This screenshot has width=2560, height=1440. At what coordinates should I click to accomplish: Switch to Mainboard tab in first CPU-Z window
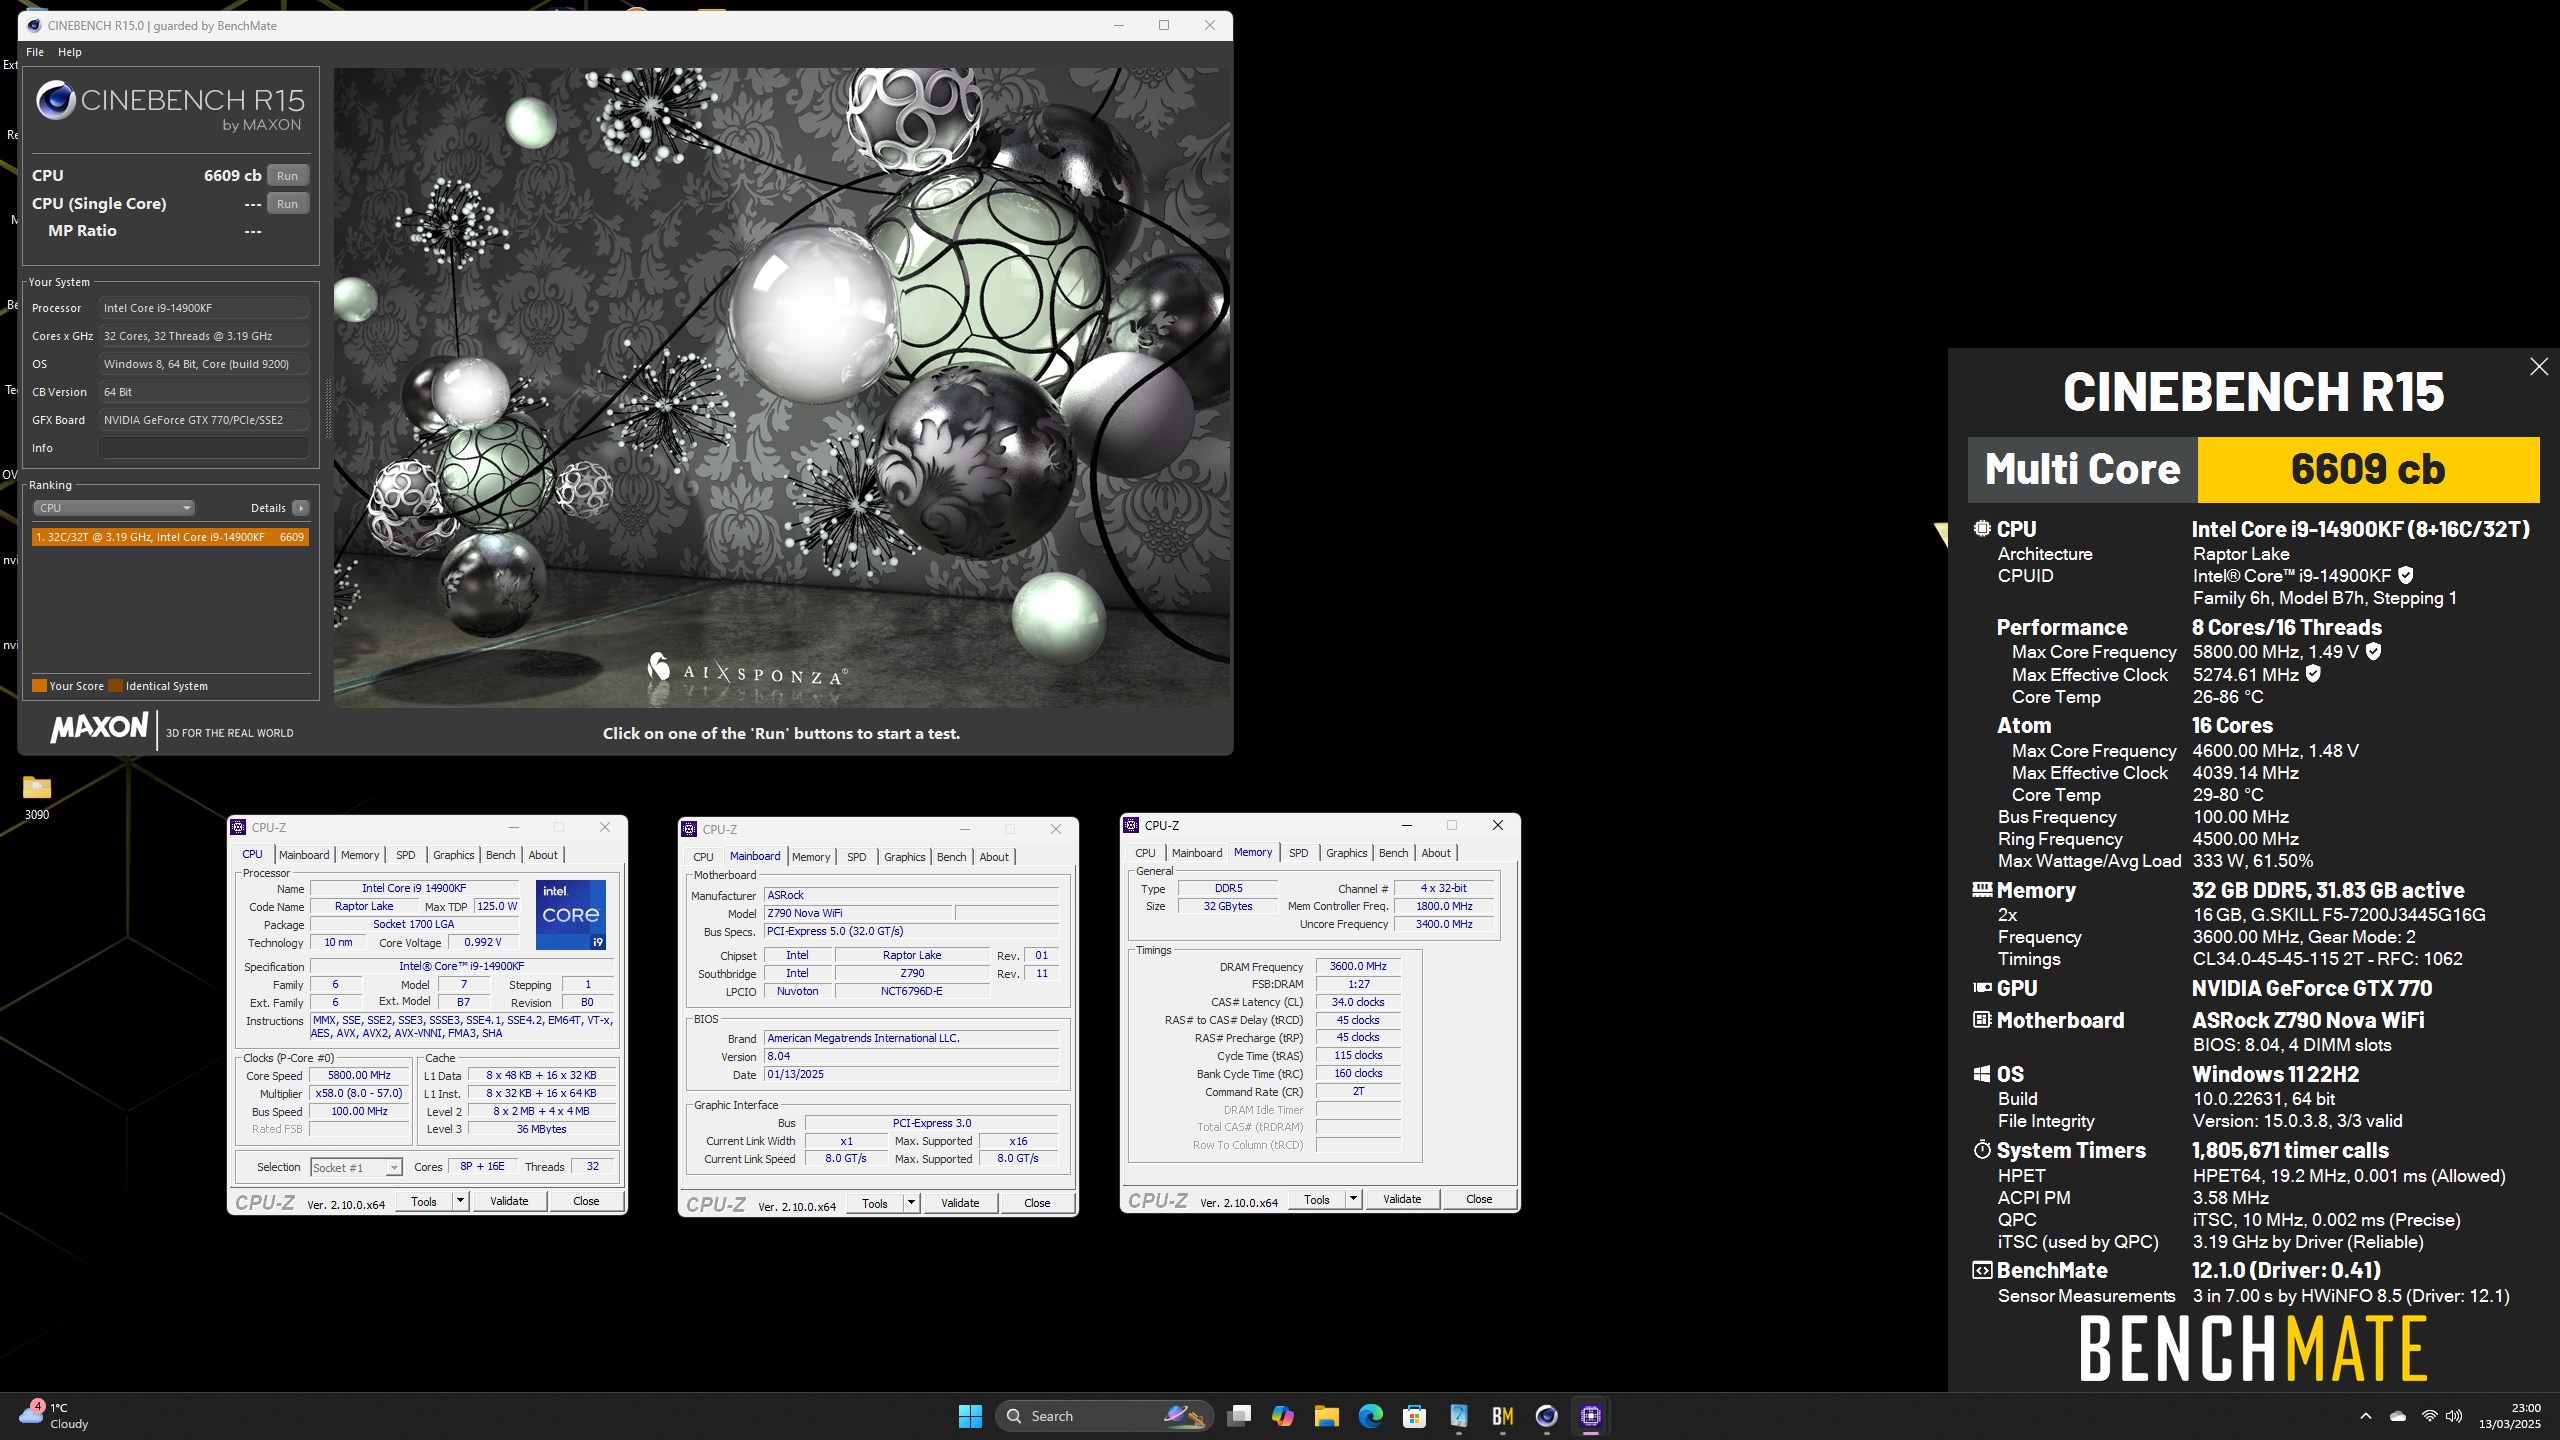pyautogui.click(x=304, y=855)
